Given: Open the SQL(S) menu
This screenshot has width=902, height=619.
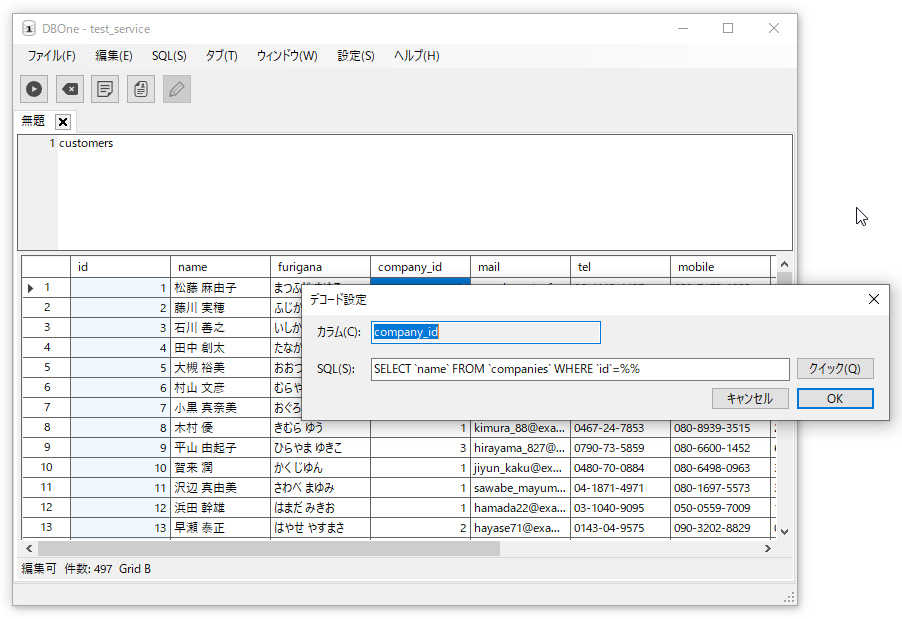Looking at the screenshot, I should click(169, 56).
